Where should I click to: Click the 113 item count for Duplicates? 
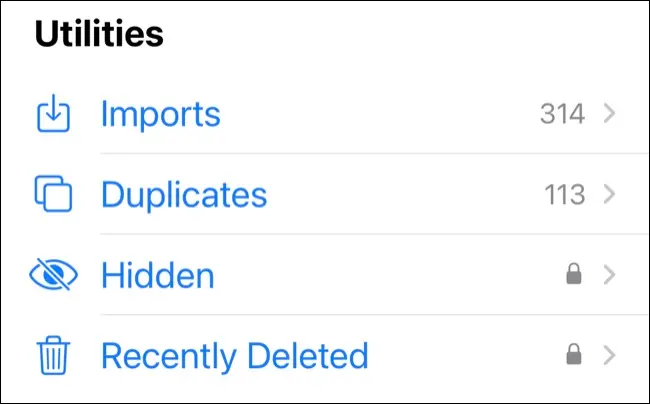[x=564, y=193]
